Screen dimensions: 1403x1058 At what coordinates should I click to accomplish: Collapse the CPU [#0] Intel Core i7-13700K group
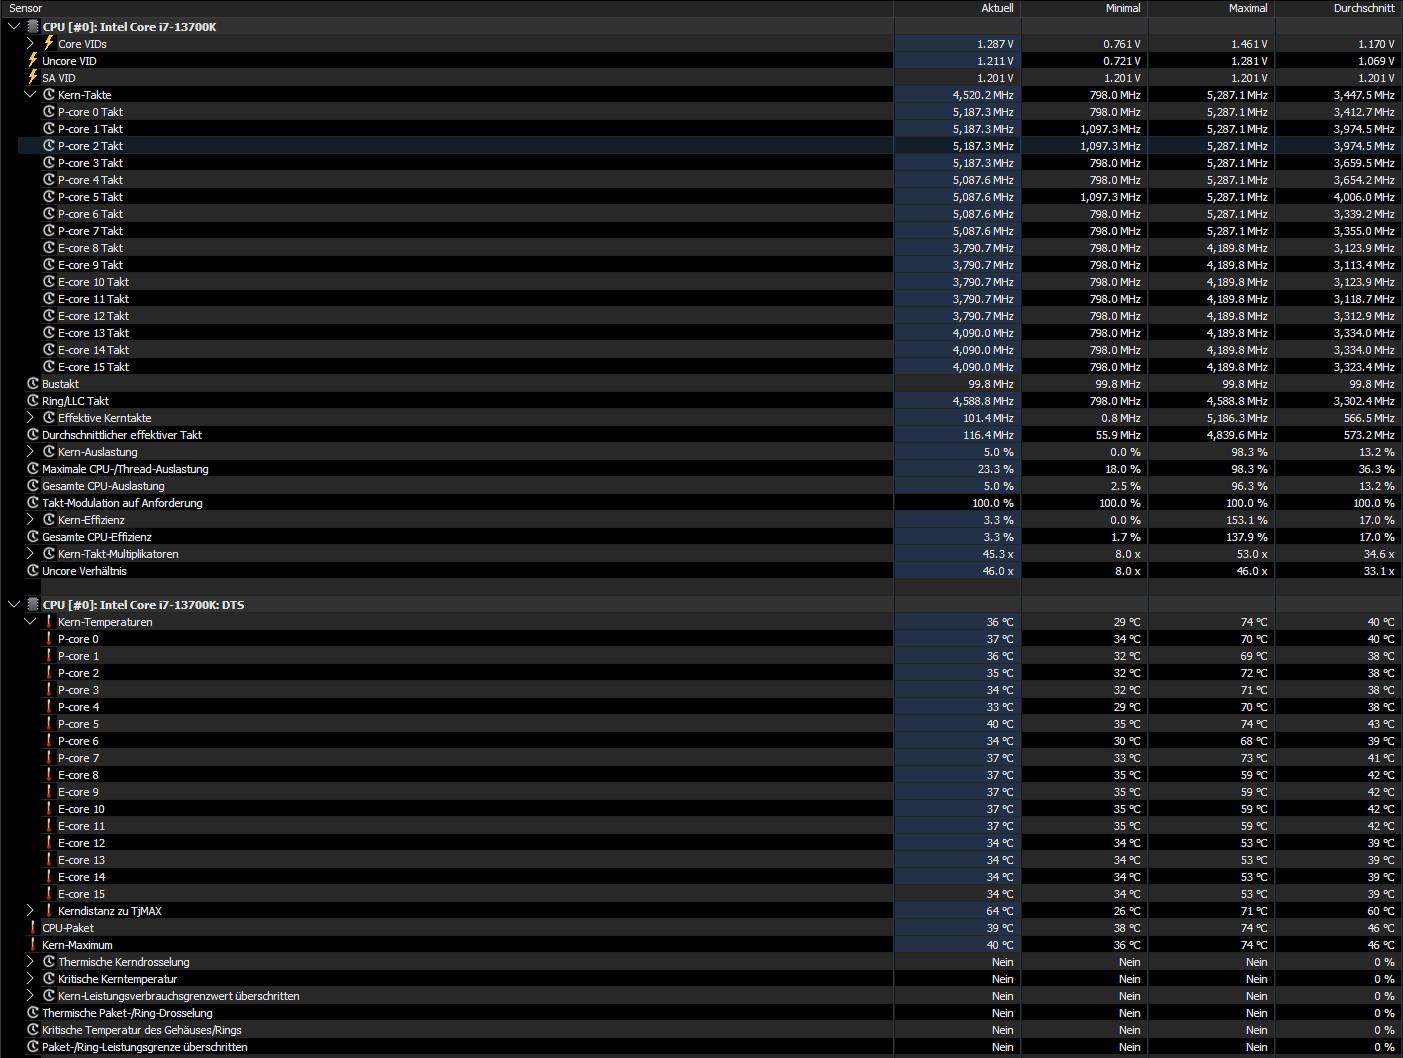click(x=14, y=27)
